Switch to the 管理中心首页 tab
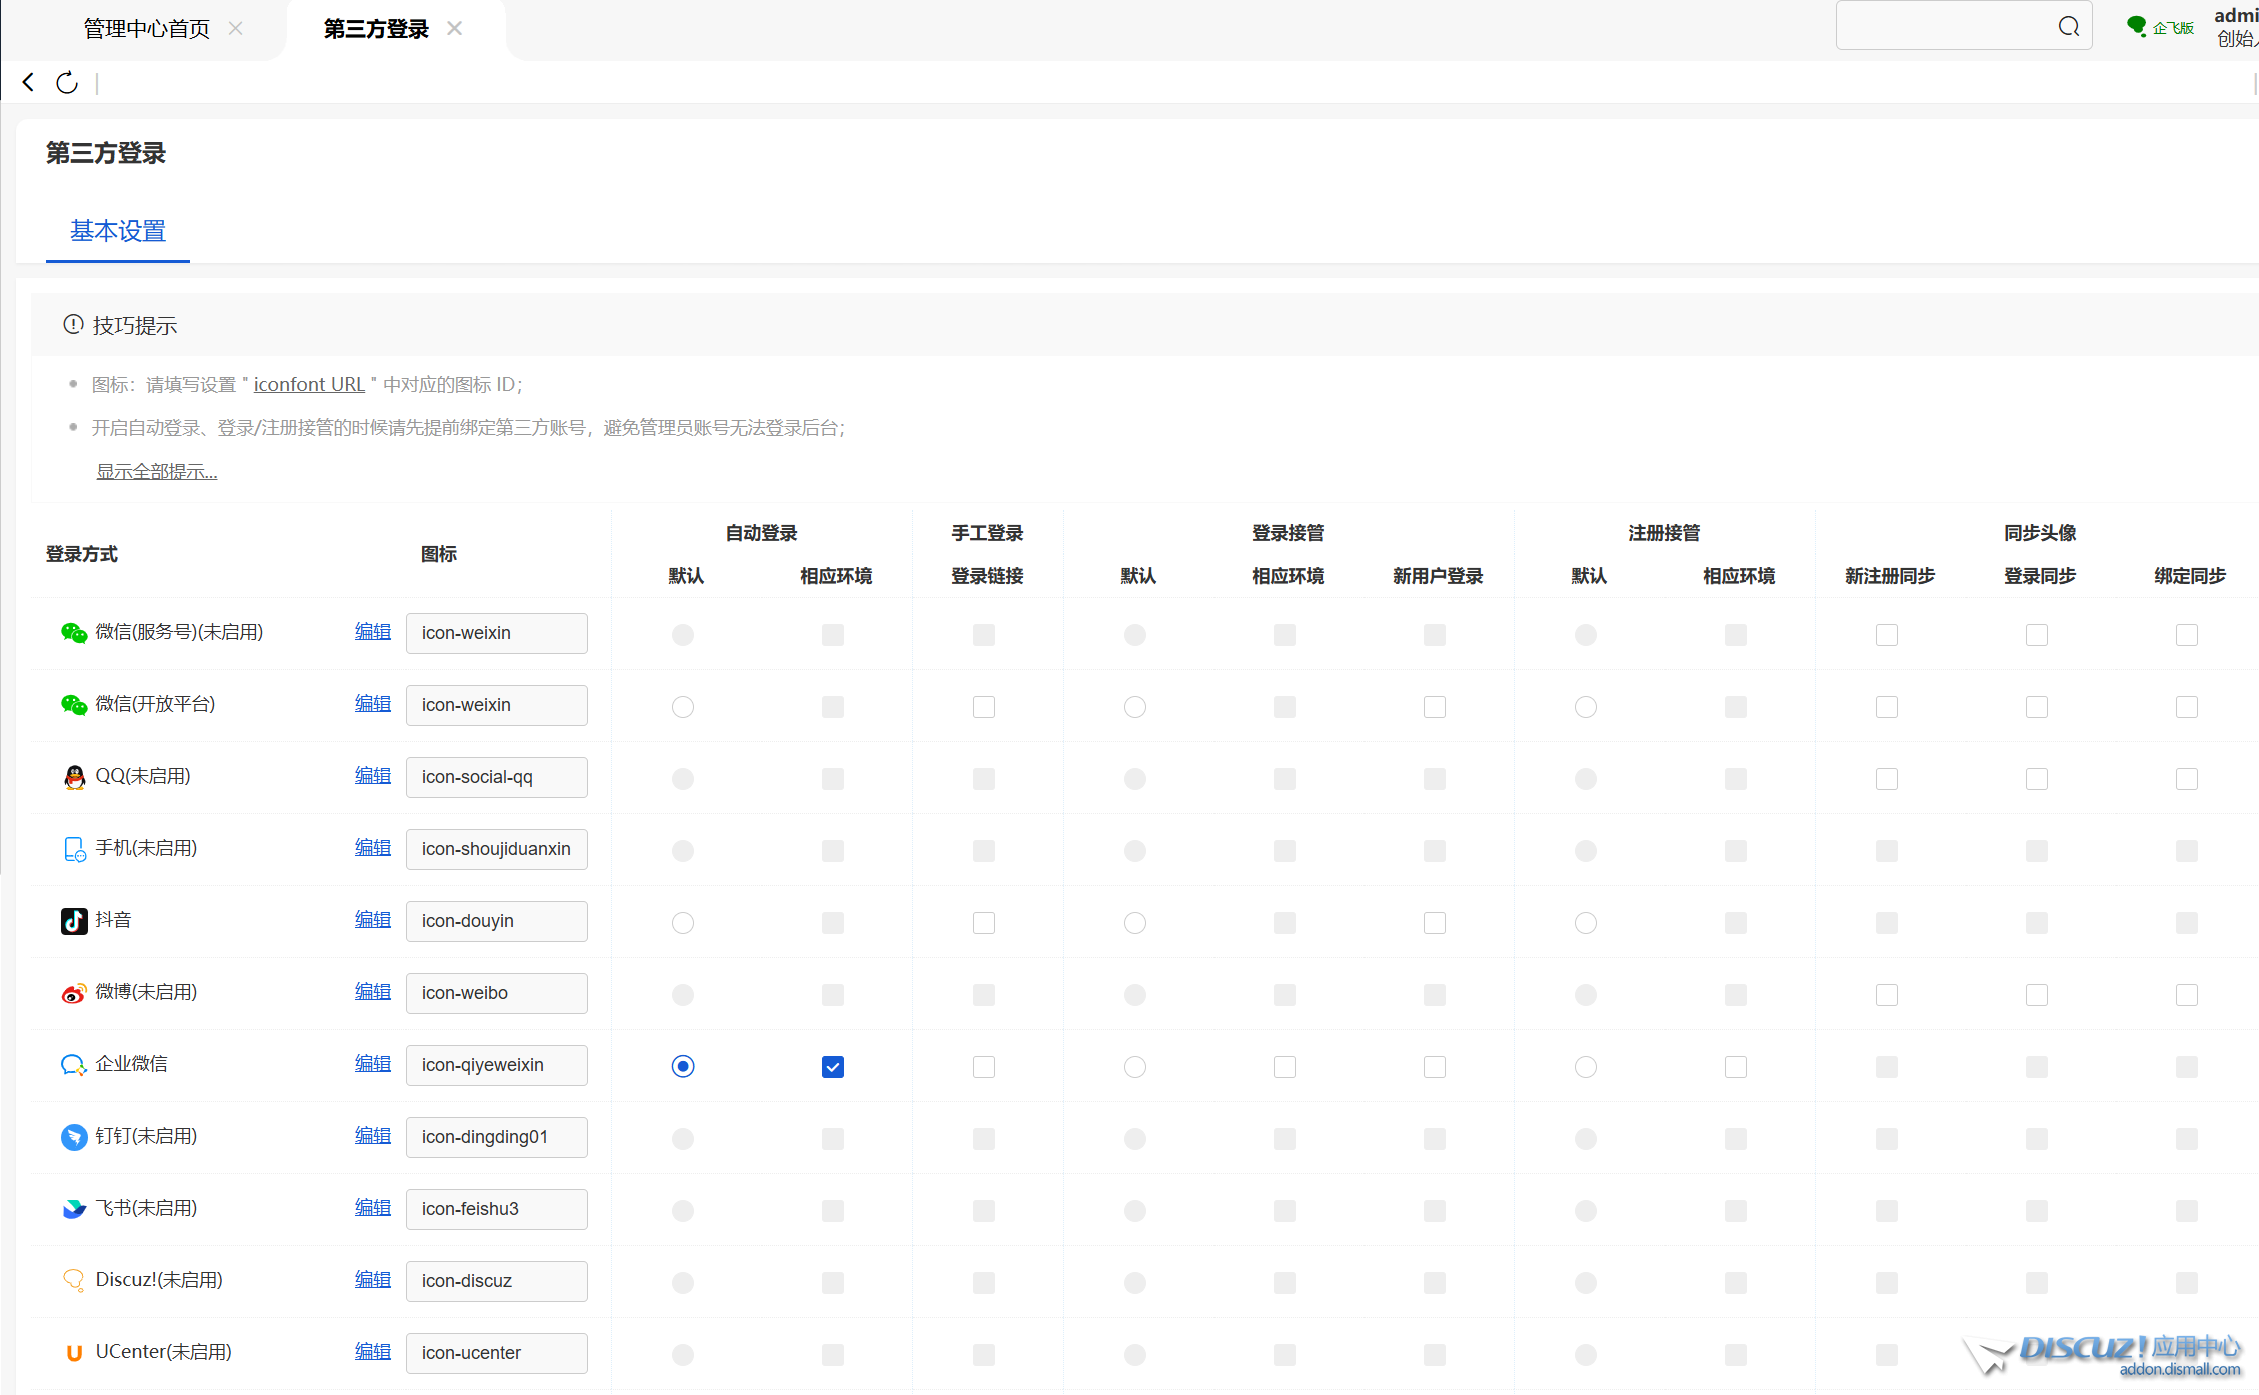Screen dimensions: 2259x1395 [x=147, y=29]
